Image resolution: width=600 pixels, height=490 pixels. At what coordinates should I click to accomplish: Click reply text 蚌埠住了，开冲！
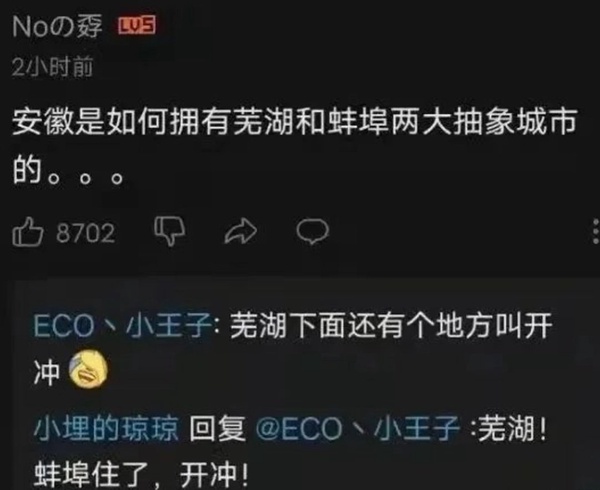[142, 475]
